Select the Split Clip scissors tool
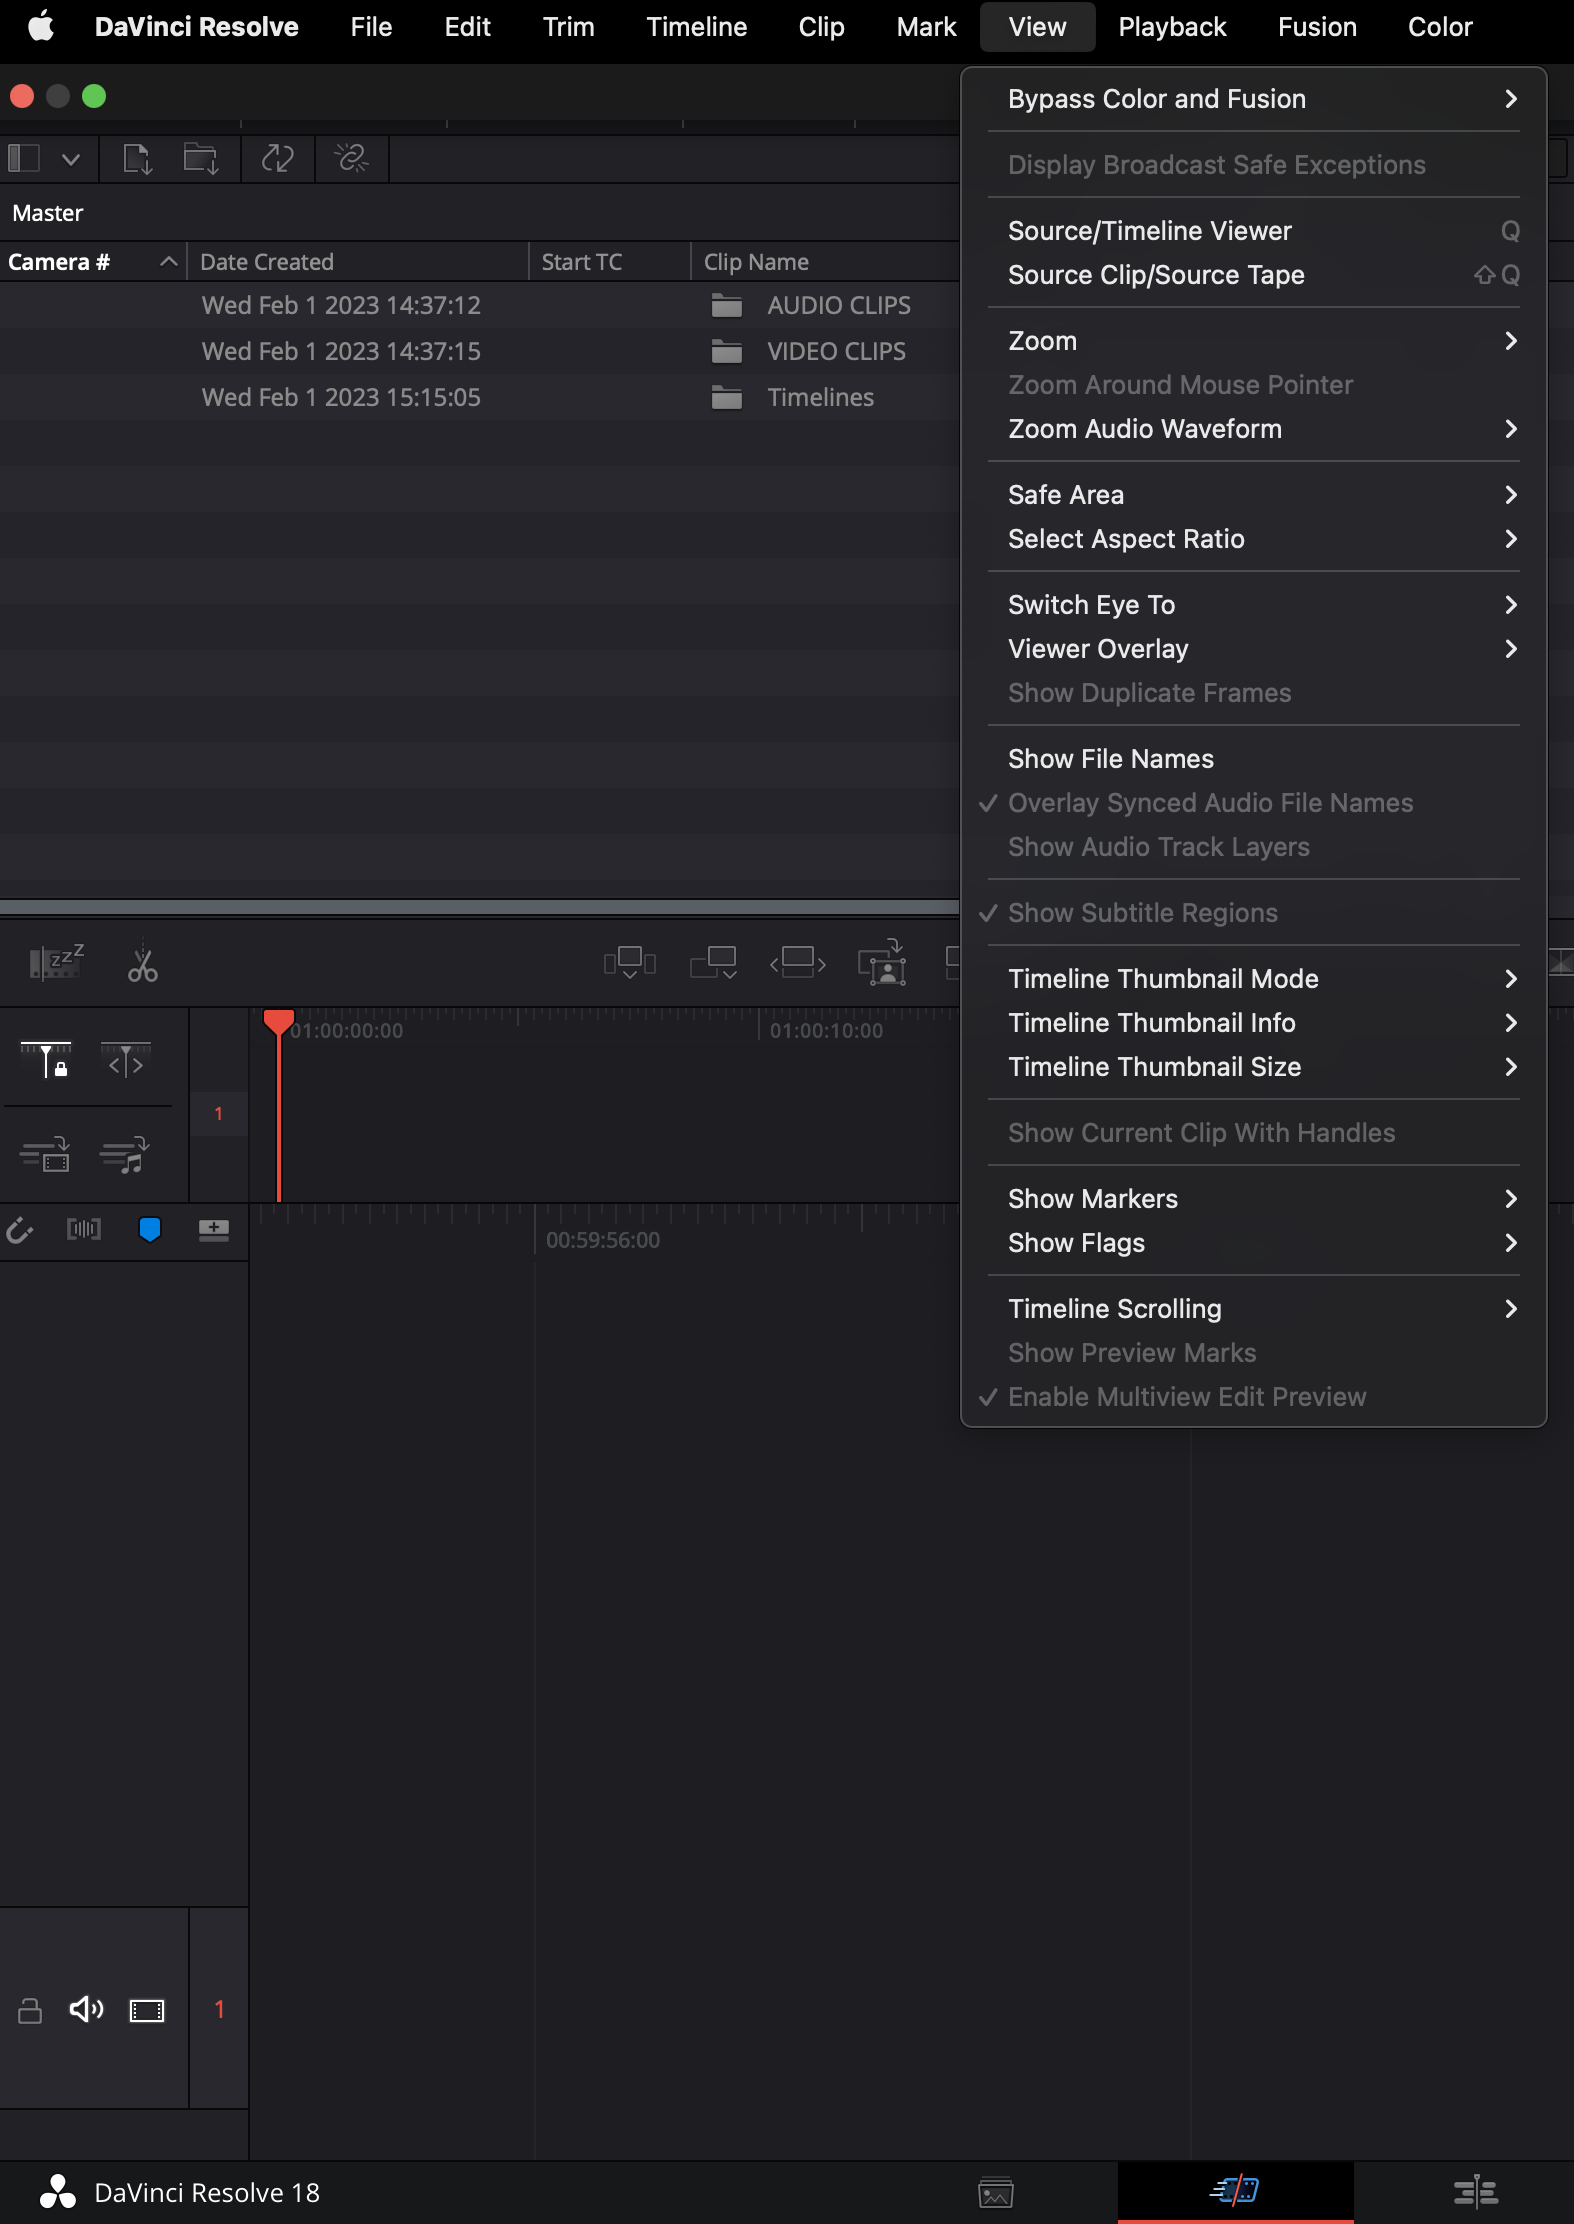This screenshot has width=1574, height=2224. (x=143, y=963)
